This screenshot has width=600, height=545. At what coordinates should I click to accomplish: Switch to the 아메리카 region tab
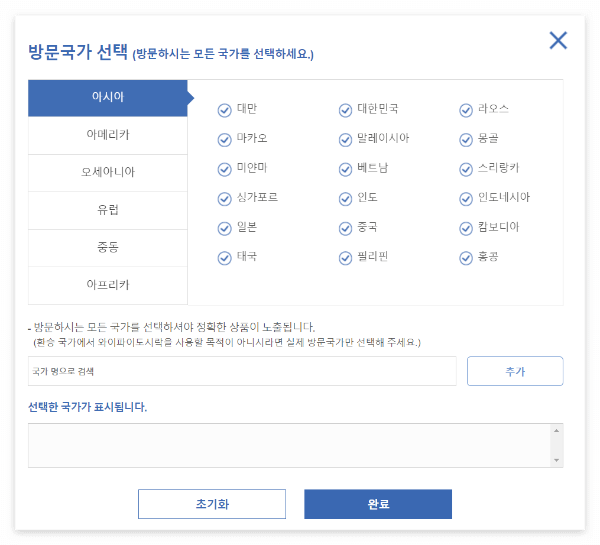pyautogui.click(x=108, y=135)
